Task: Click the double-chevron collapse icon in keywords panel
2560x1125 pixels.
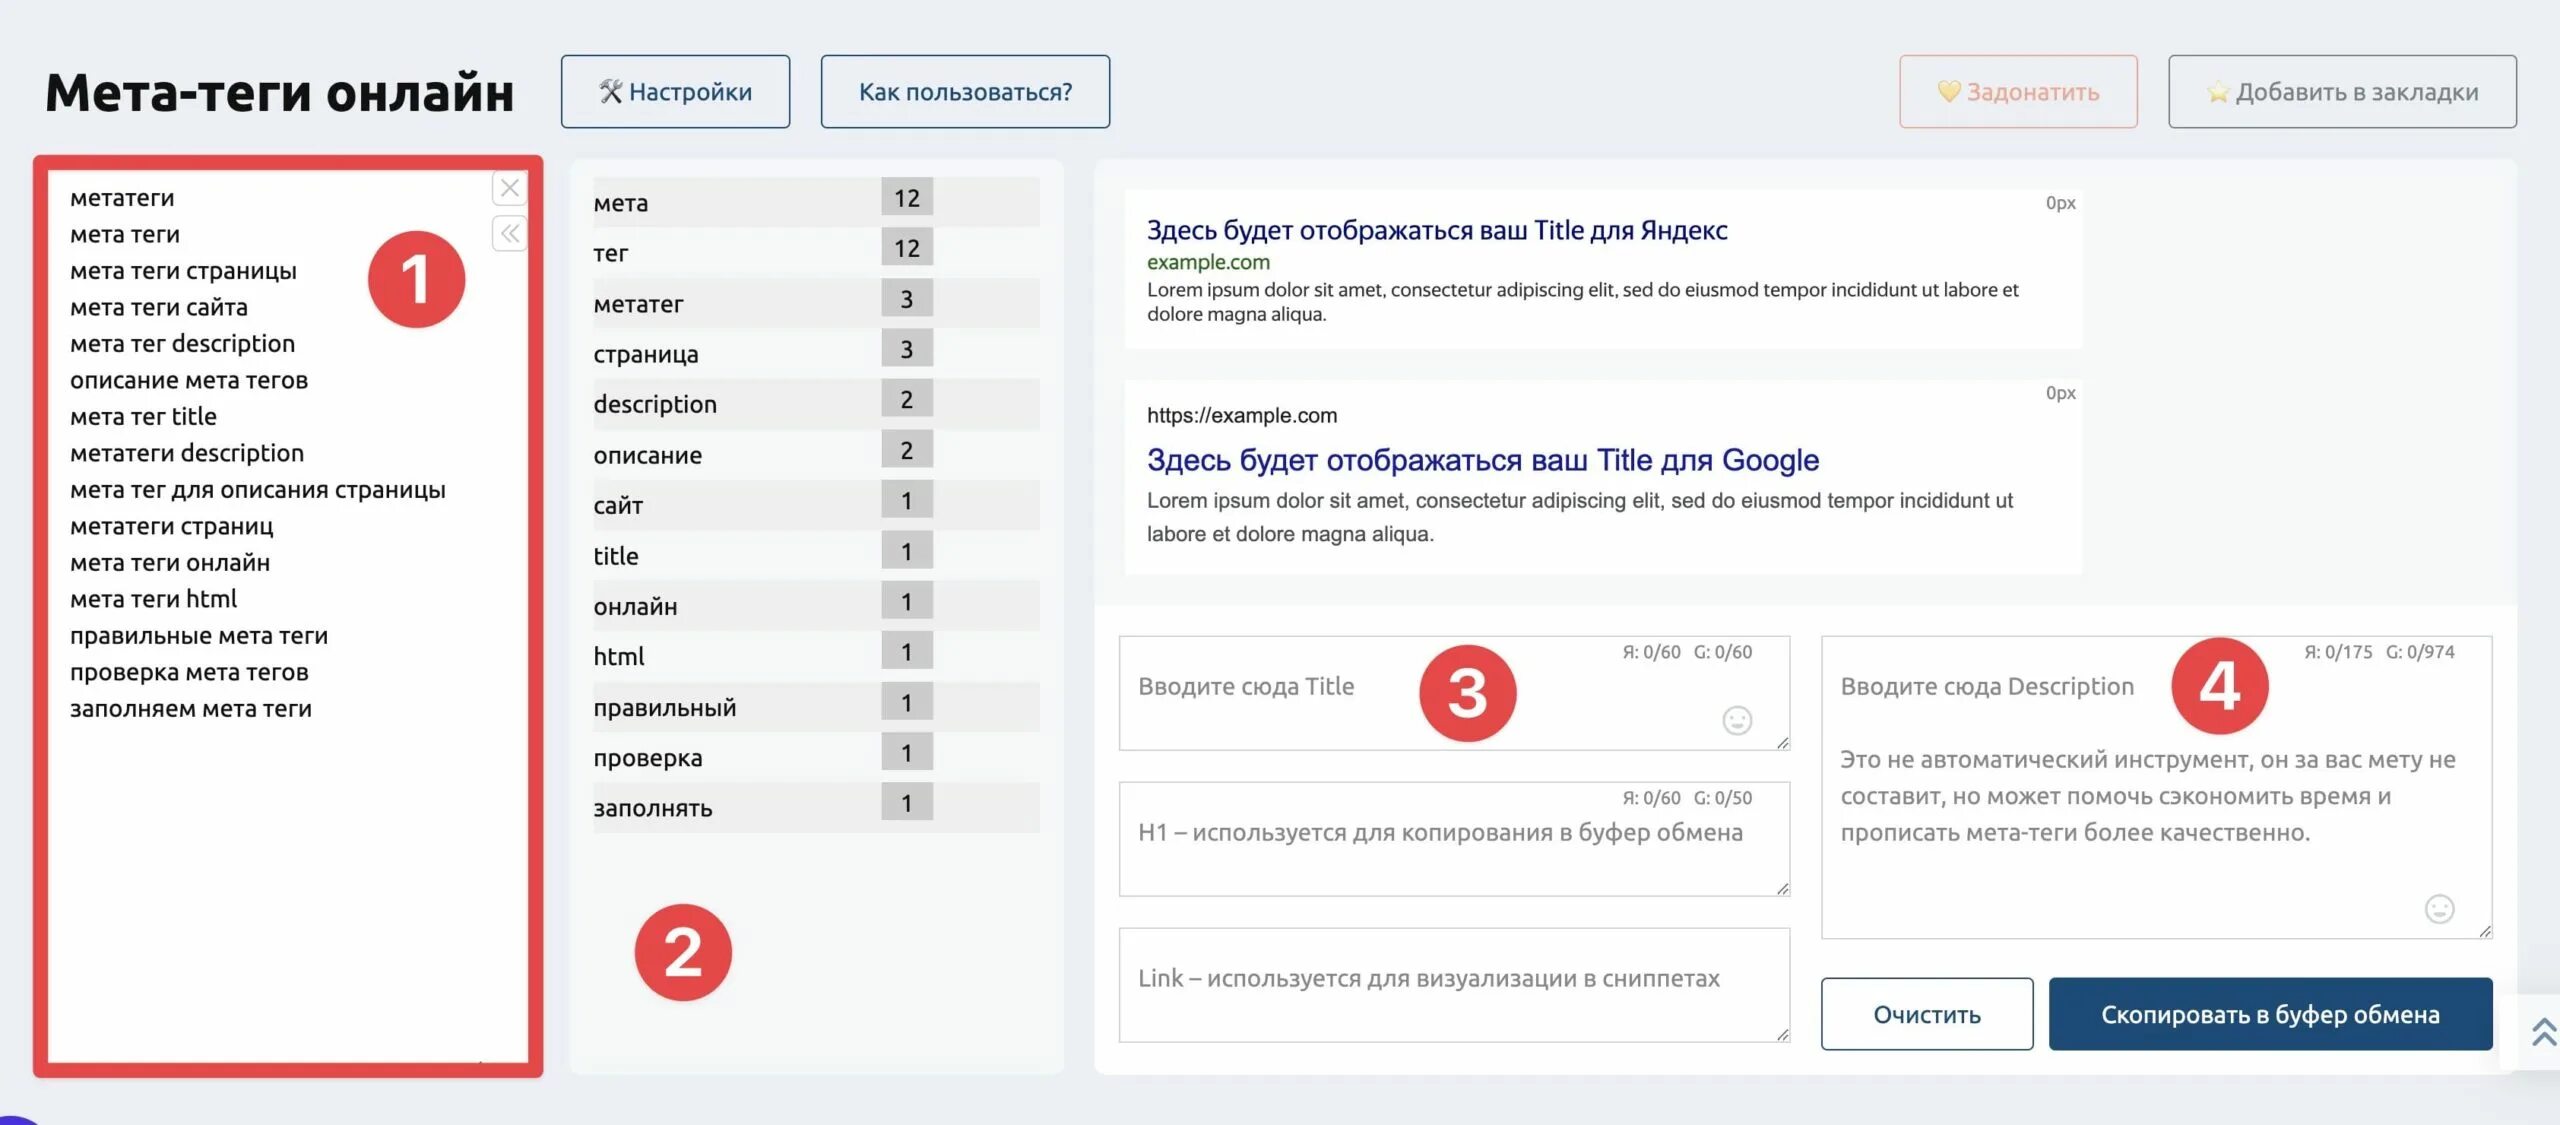Action: pos(509,234)
